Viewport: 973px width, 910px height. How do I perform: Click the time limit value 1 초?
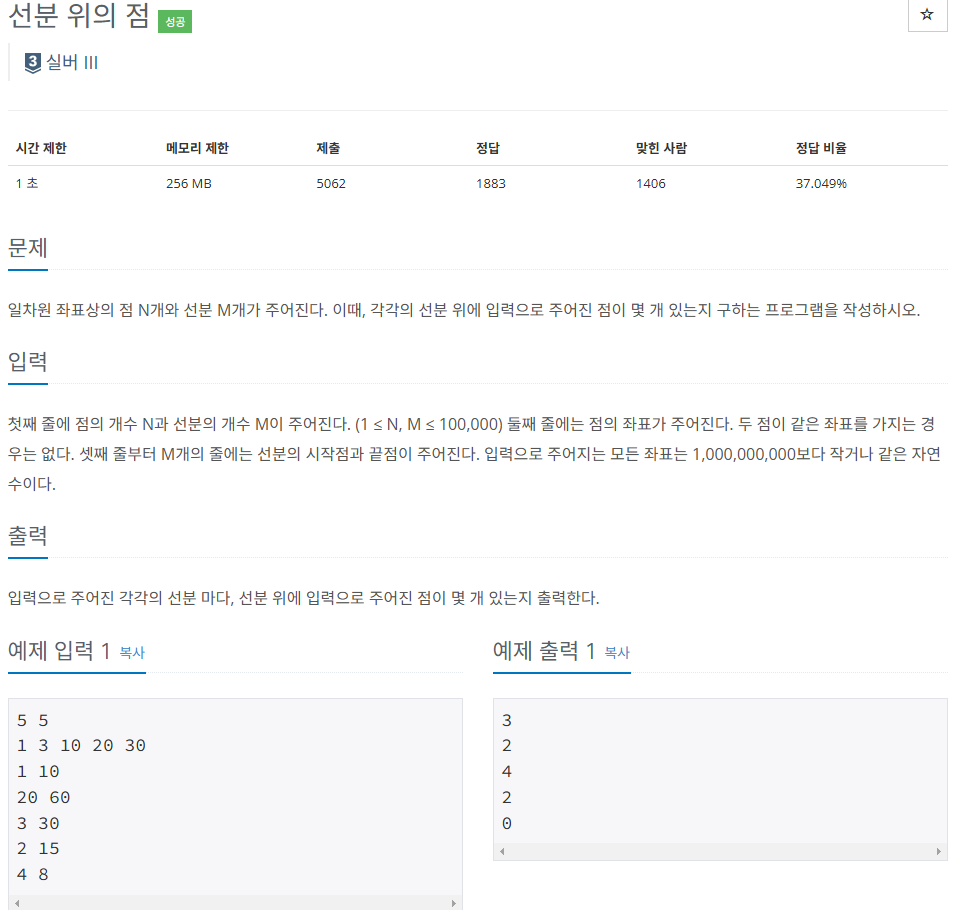click(x=27, y=183)
